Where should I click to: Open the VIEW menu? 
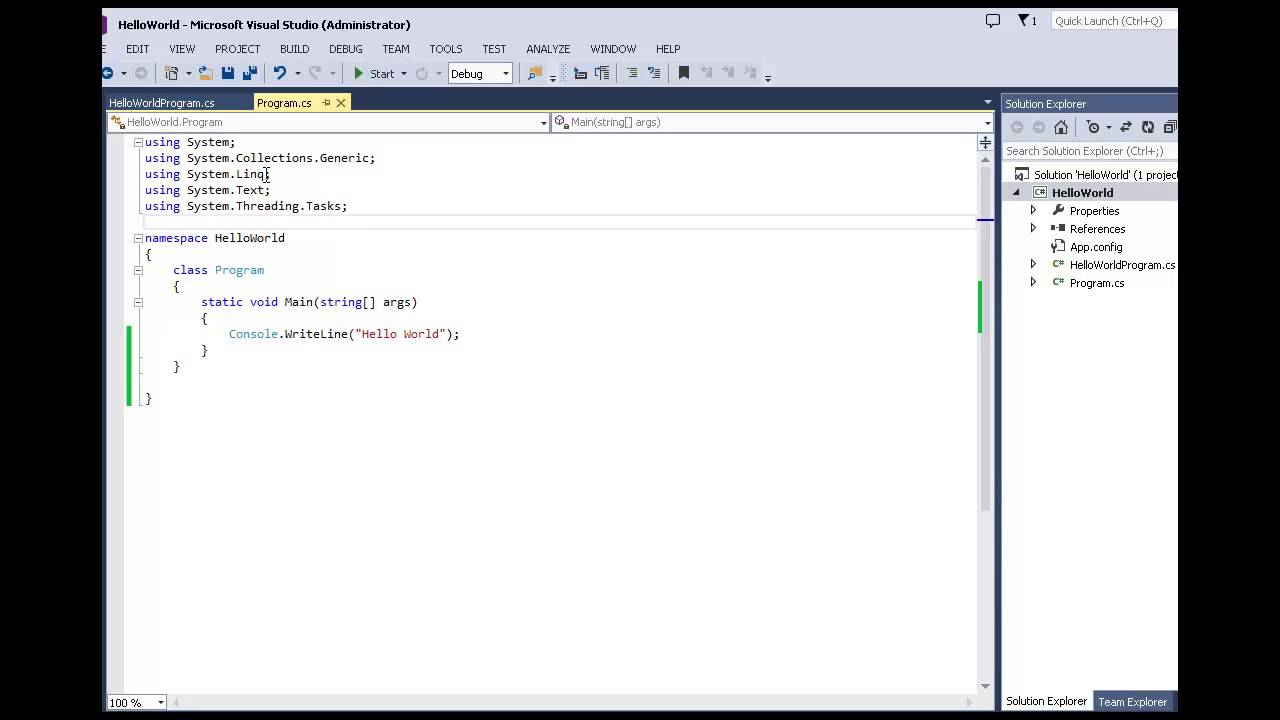[182, 49]
